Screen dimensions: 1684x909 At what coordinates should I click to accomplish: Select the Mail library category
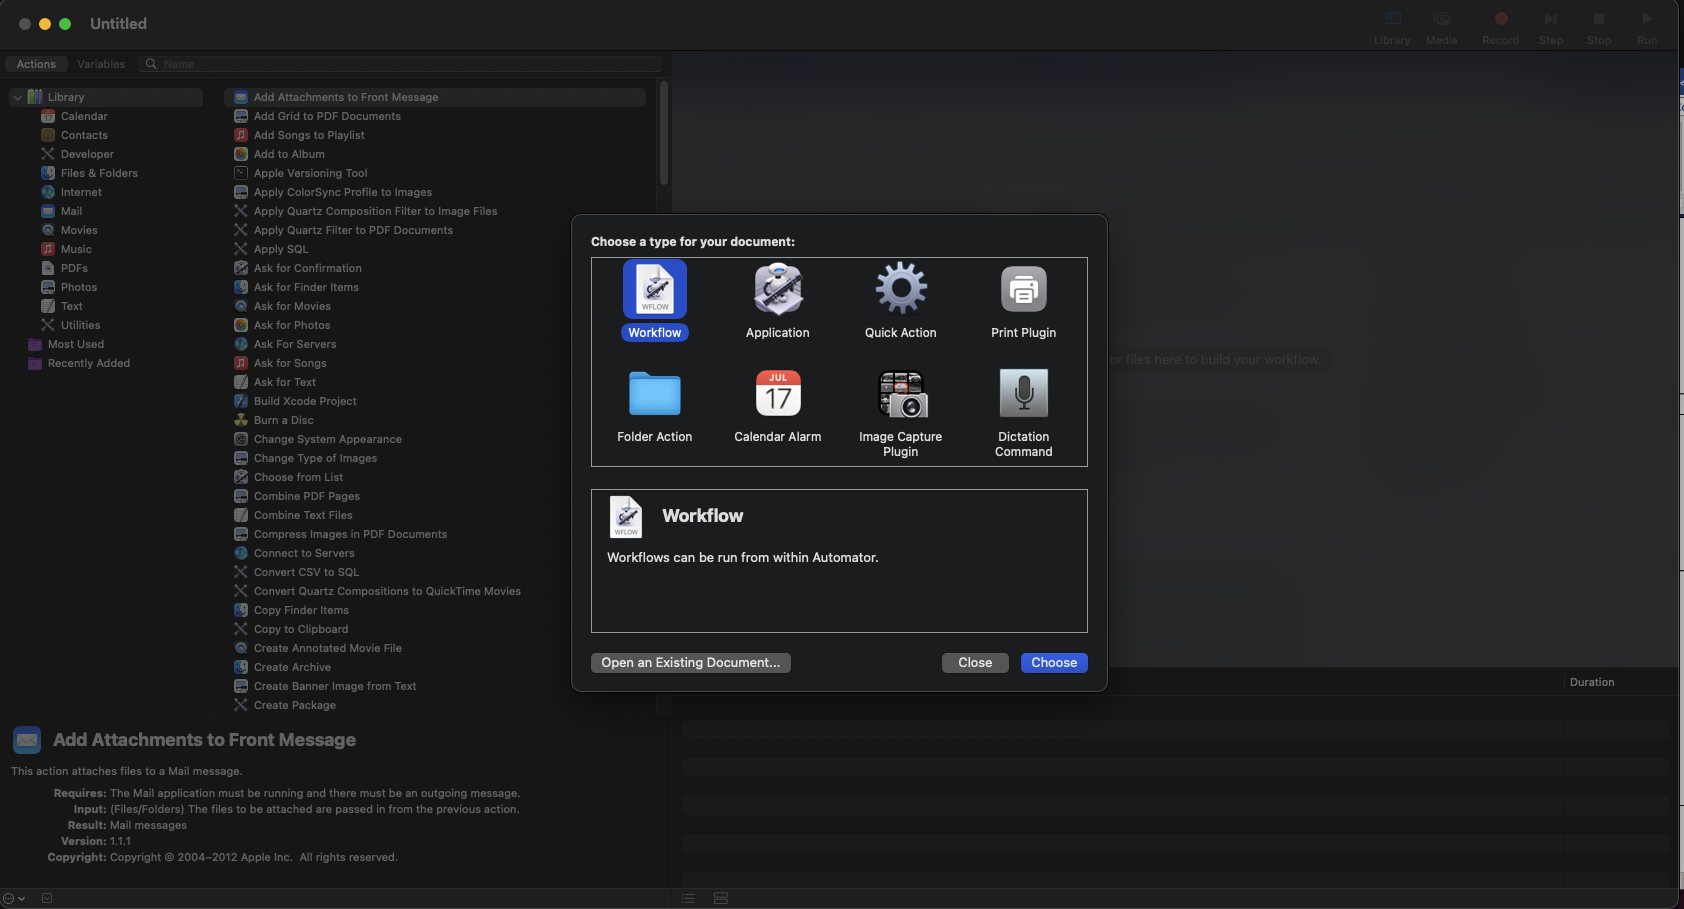[x=71, y=211]
